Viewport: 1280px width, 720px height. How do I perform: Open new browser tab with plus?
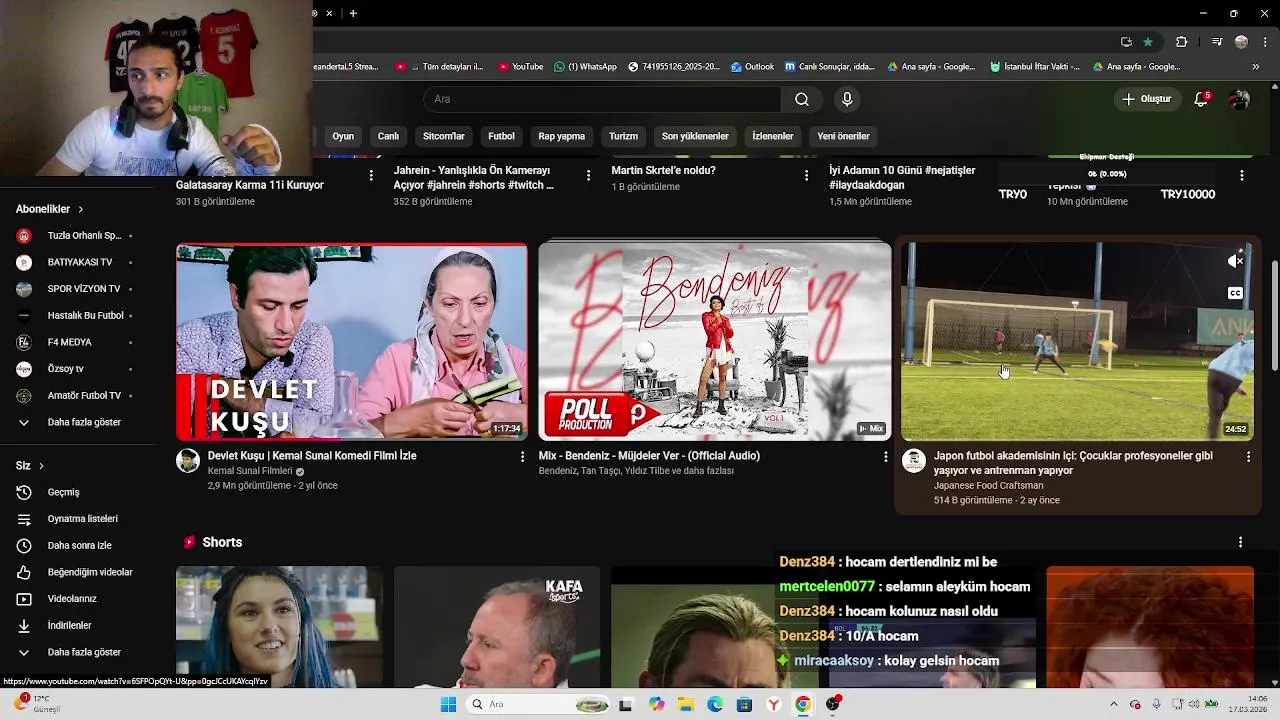pyautogui.click(x=353, y=13)
